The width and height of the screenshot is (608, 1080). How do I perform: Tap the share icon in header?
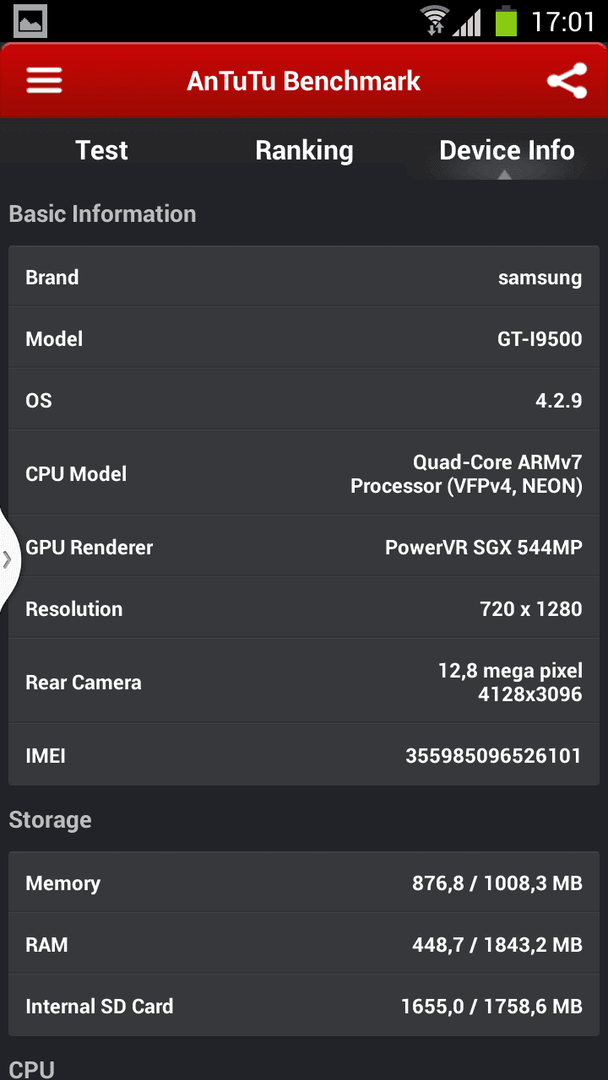(567, 81)
